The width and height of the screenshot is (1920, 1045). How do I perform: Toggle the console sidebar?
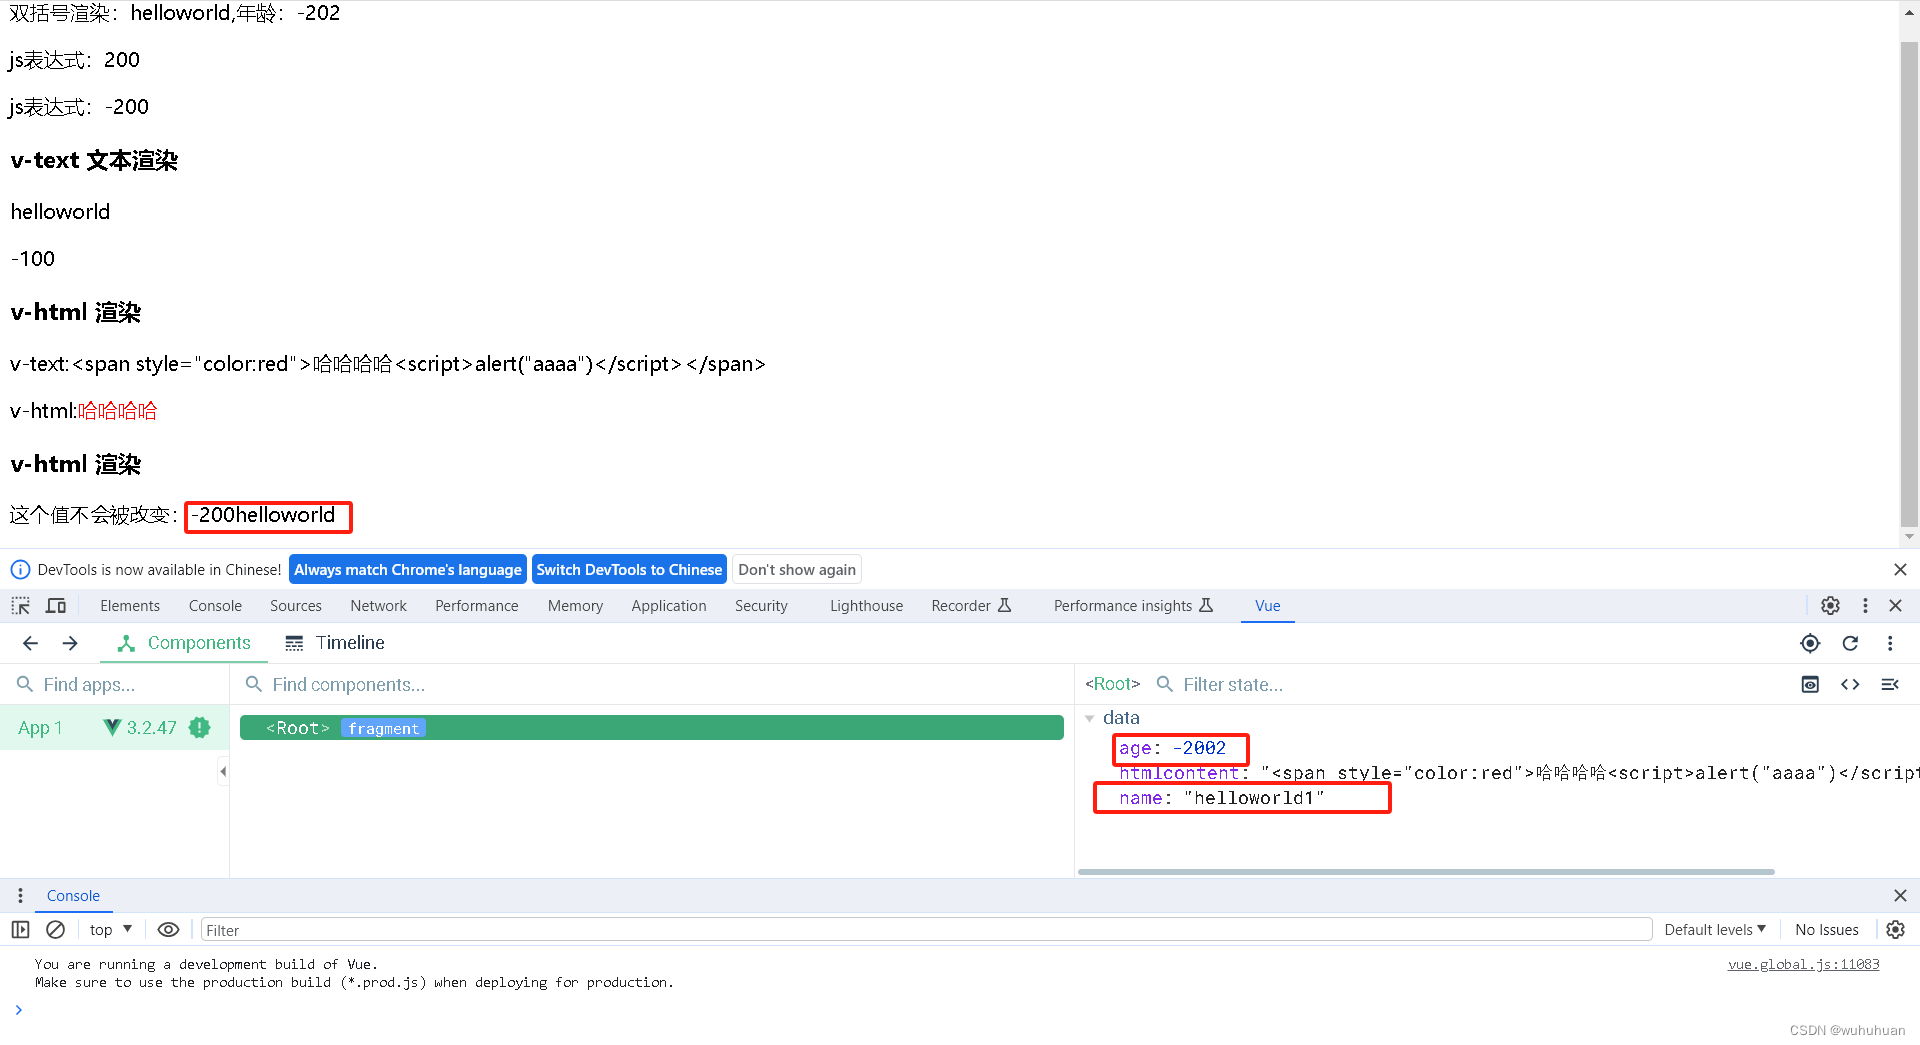tap(20, 930)
